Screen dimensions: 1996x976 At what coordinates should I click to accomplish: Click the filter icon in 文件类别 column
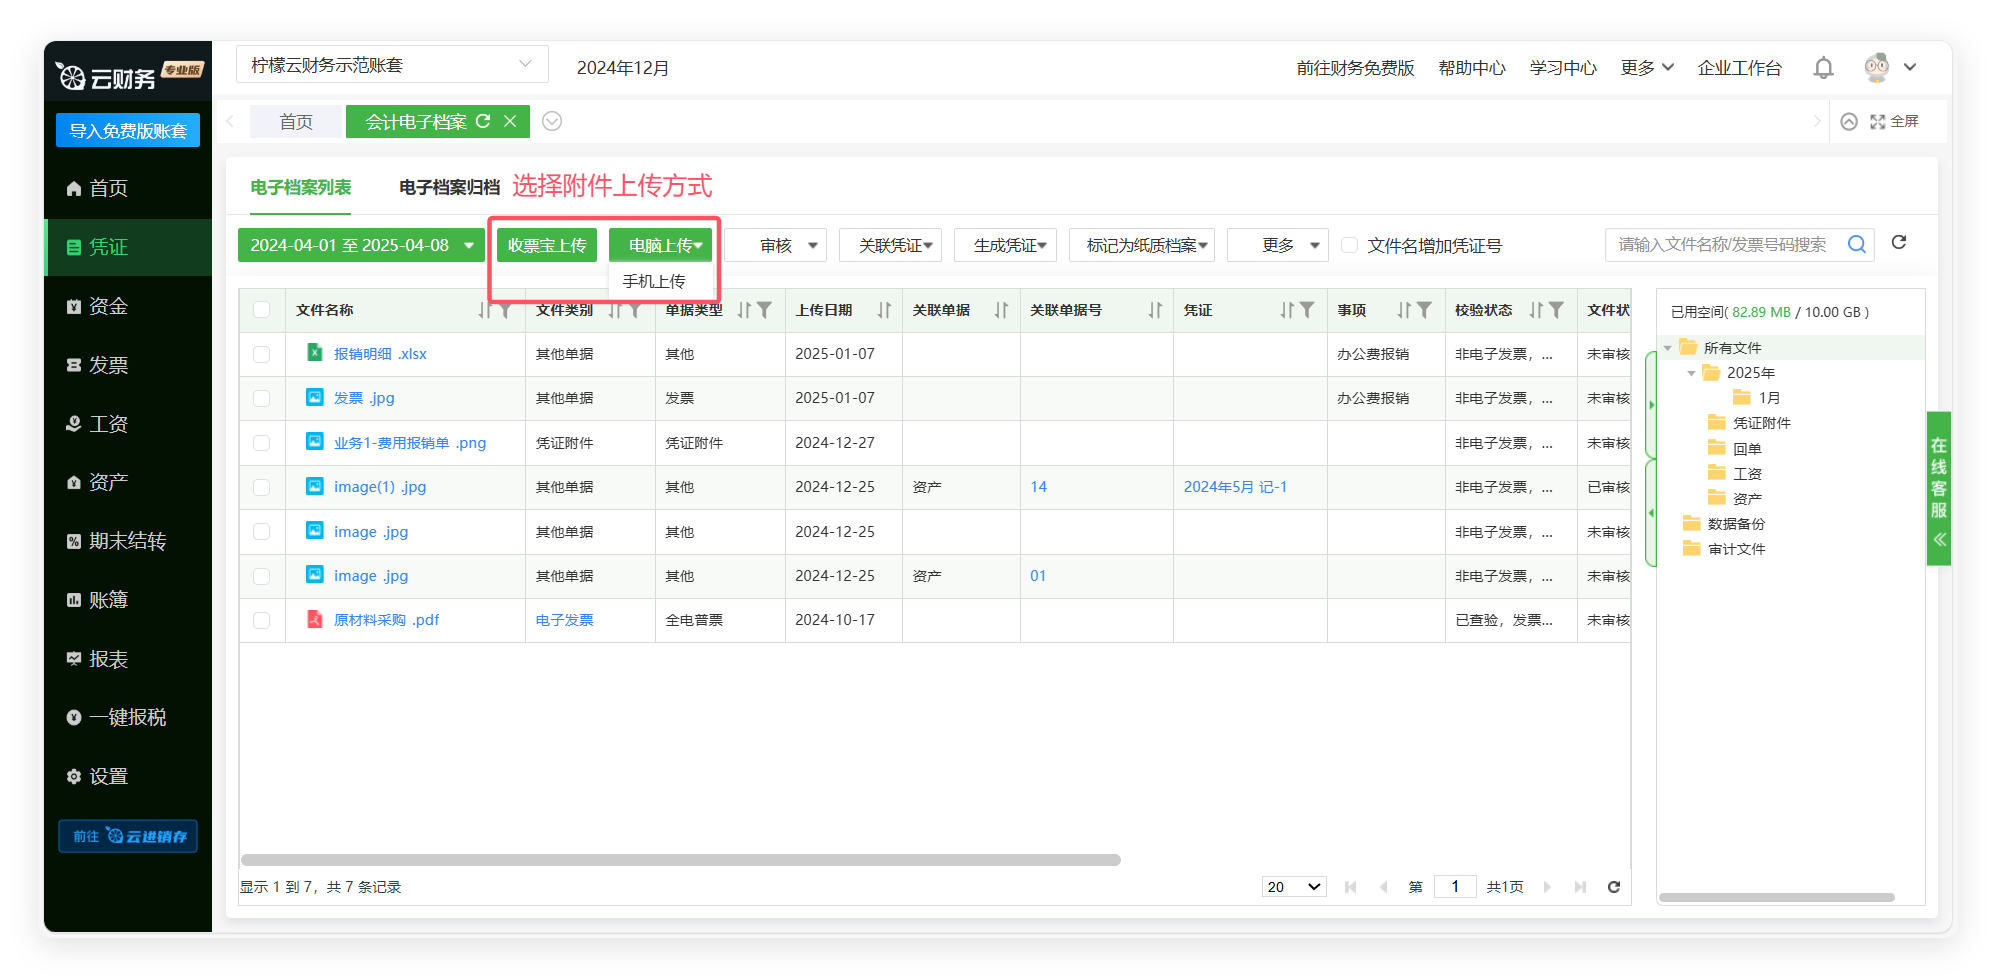pos(635,311)
